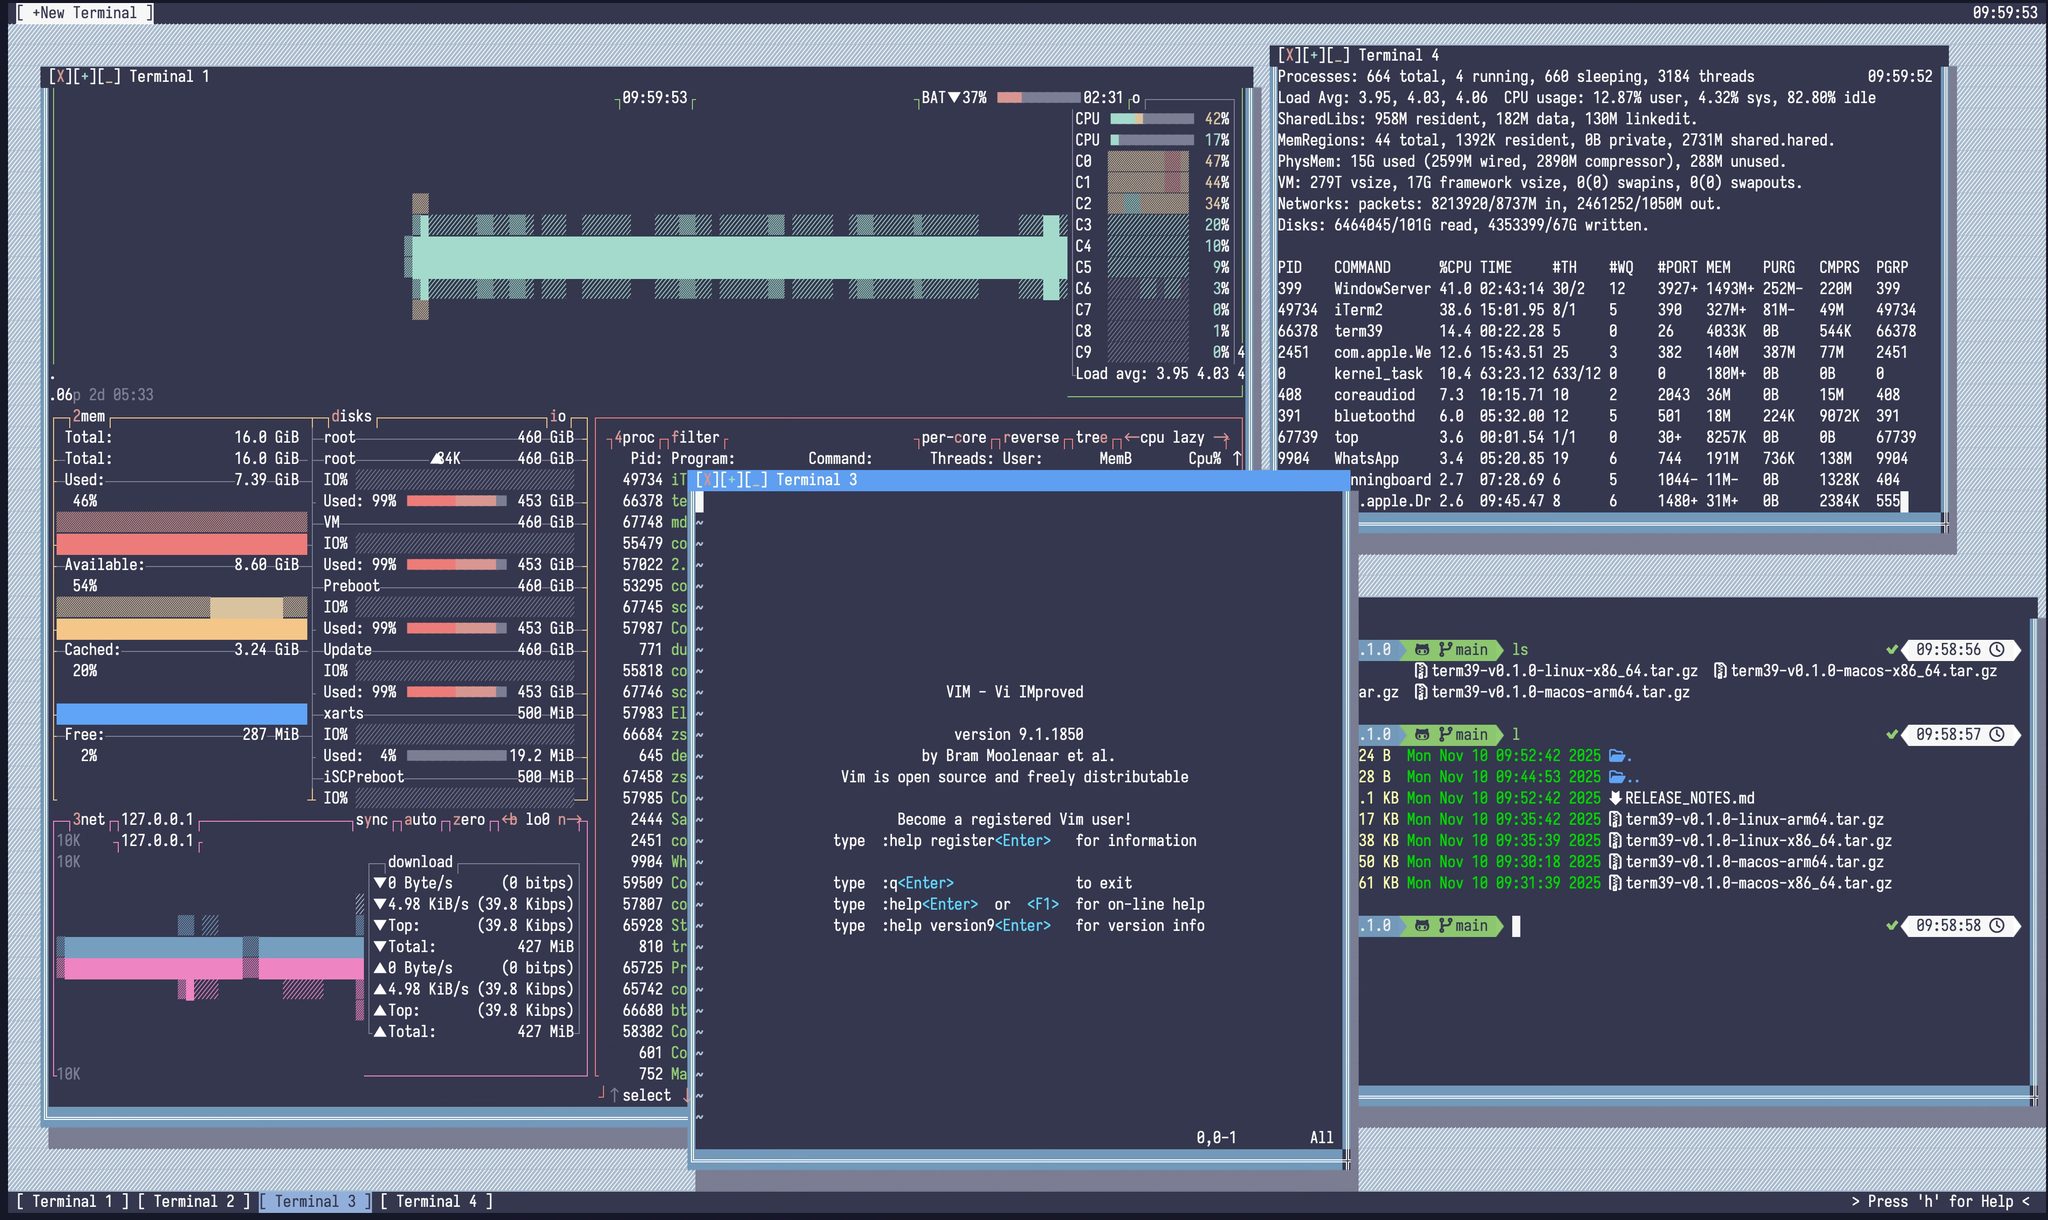
Task: Grab the Terminal 2 window resize corner handle
Action: pos(2034,1096)
